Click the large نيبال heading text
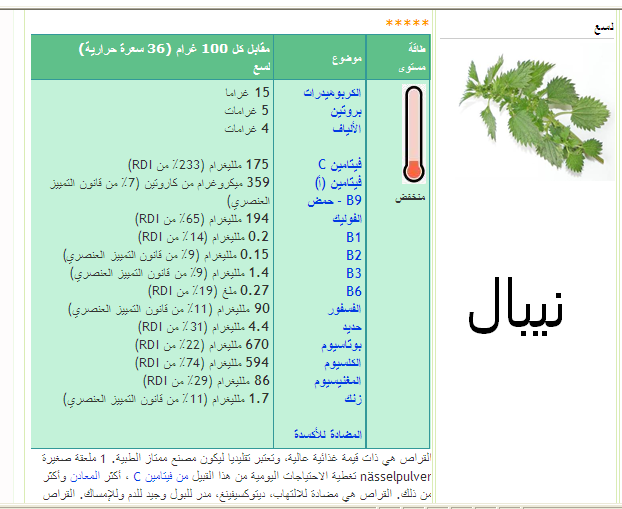The width and height of the screenshot is (622, 509). 515,311
